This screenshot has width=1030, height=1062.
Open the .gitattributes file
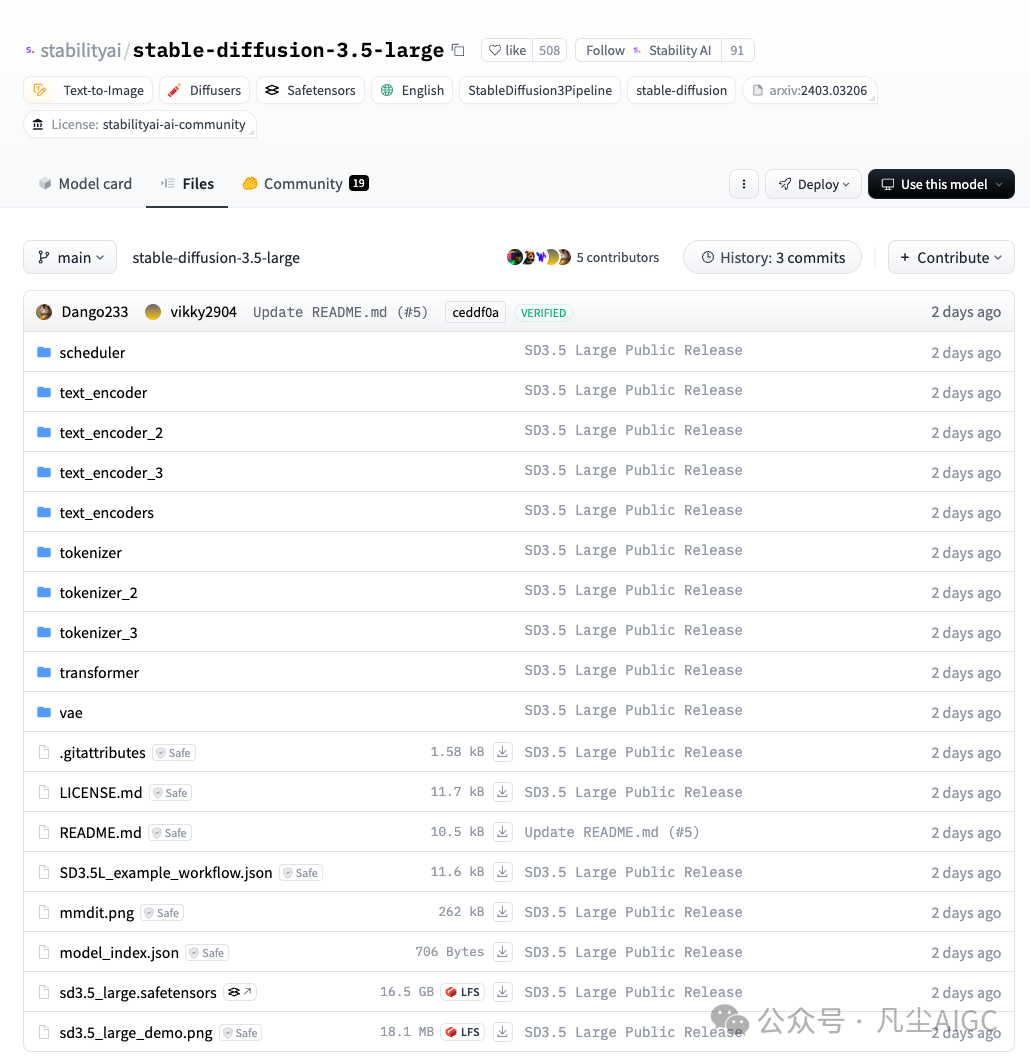click(102, 752)
